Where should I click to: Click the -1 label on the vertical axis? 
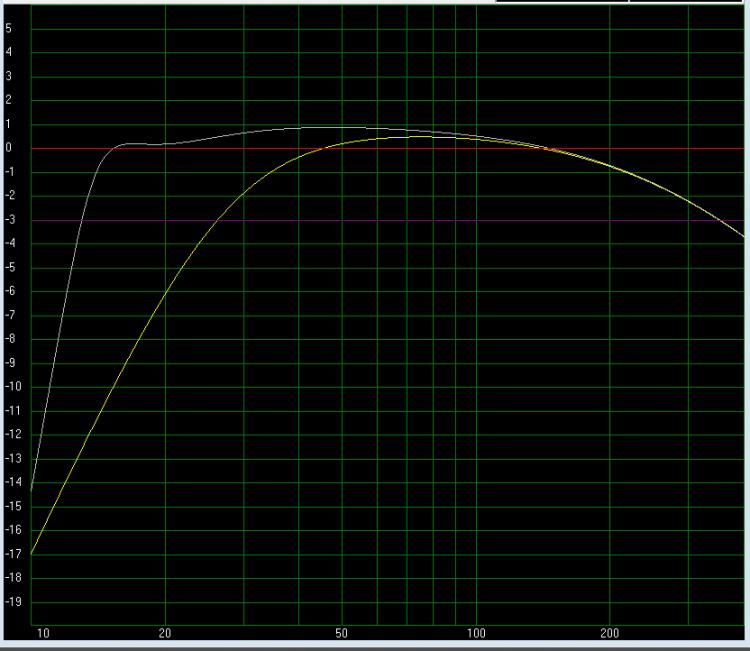(x=10, y=171)
